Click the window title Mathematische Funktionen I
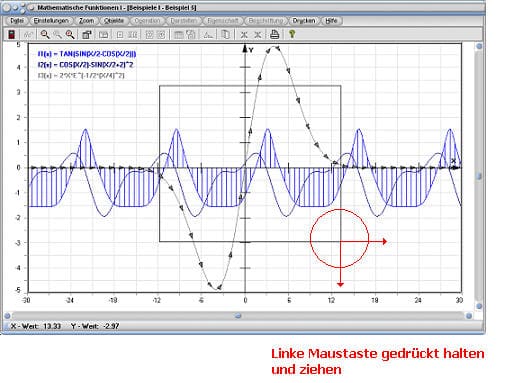510x383 pixels. click(x=80, y=7)
